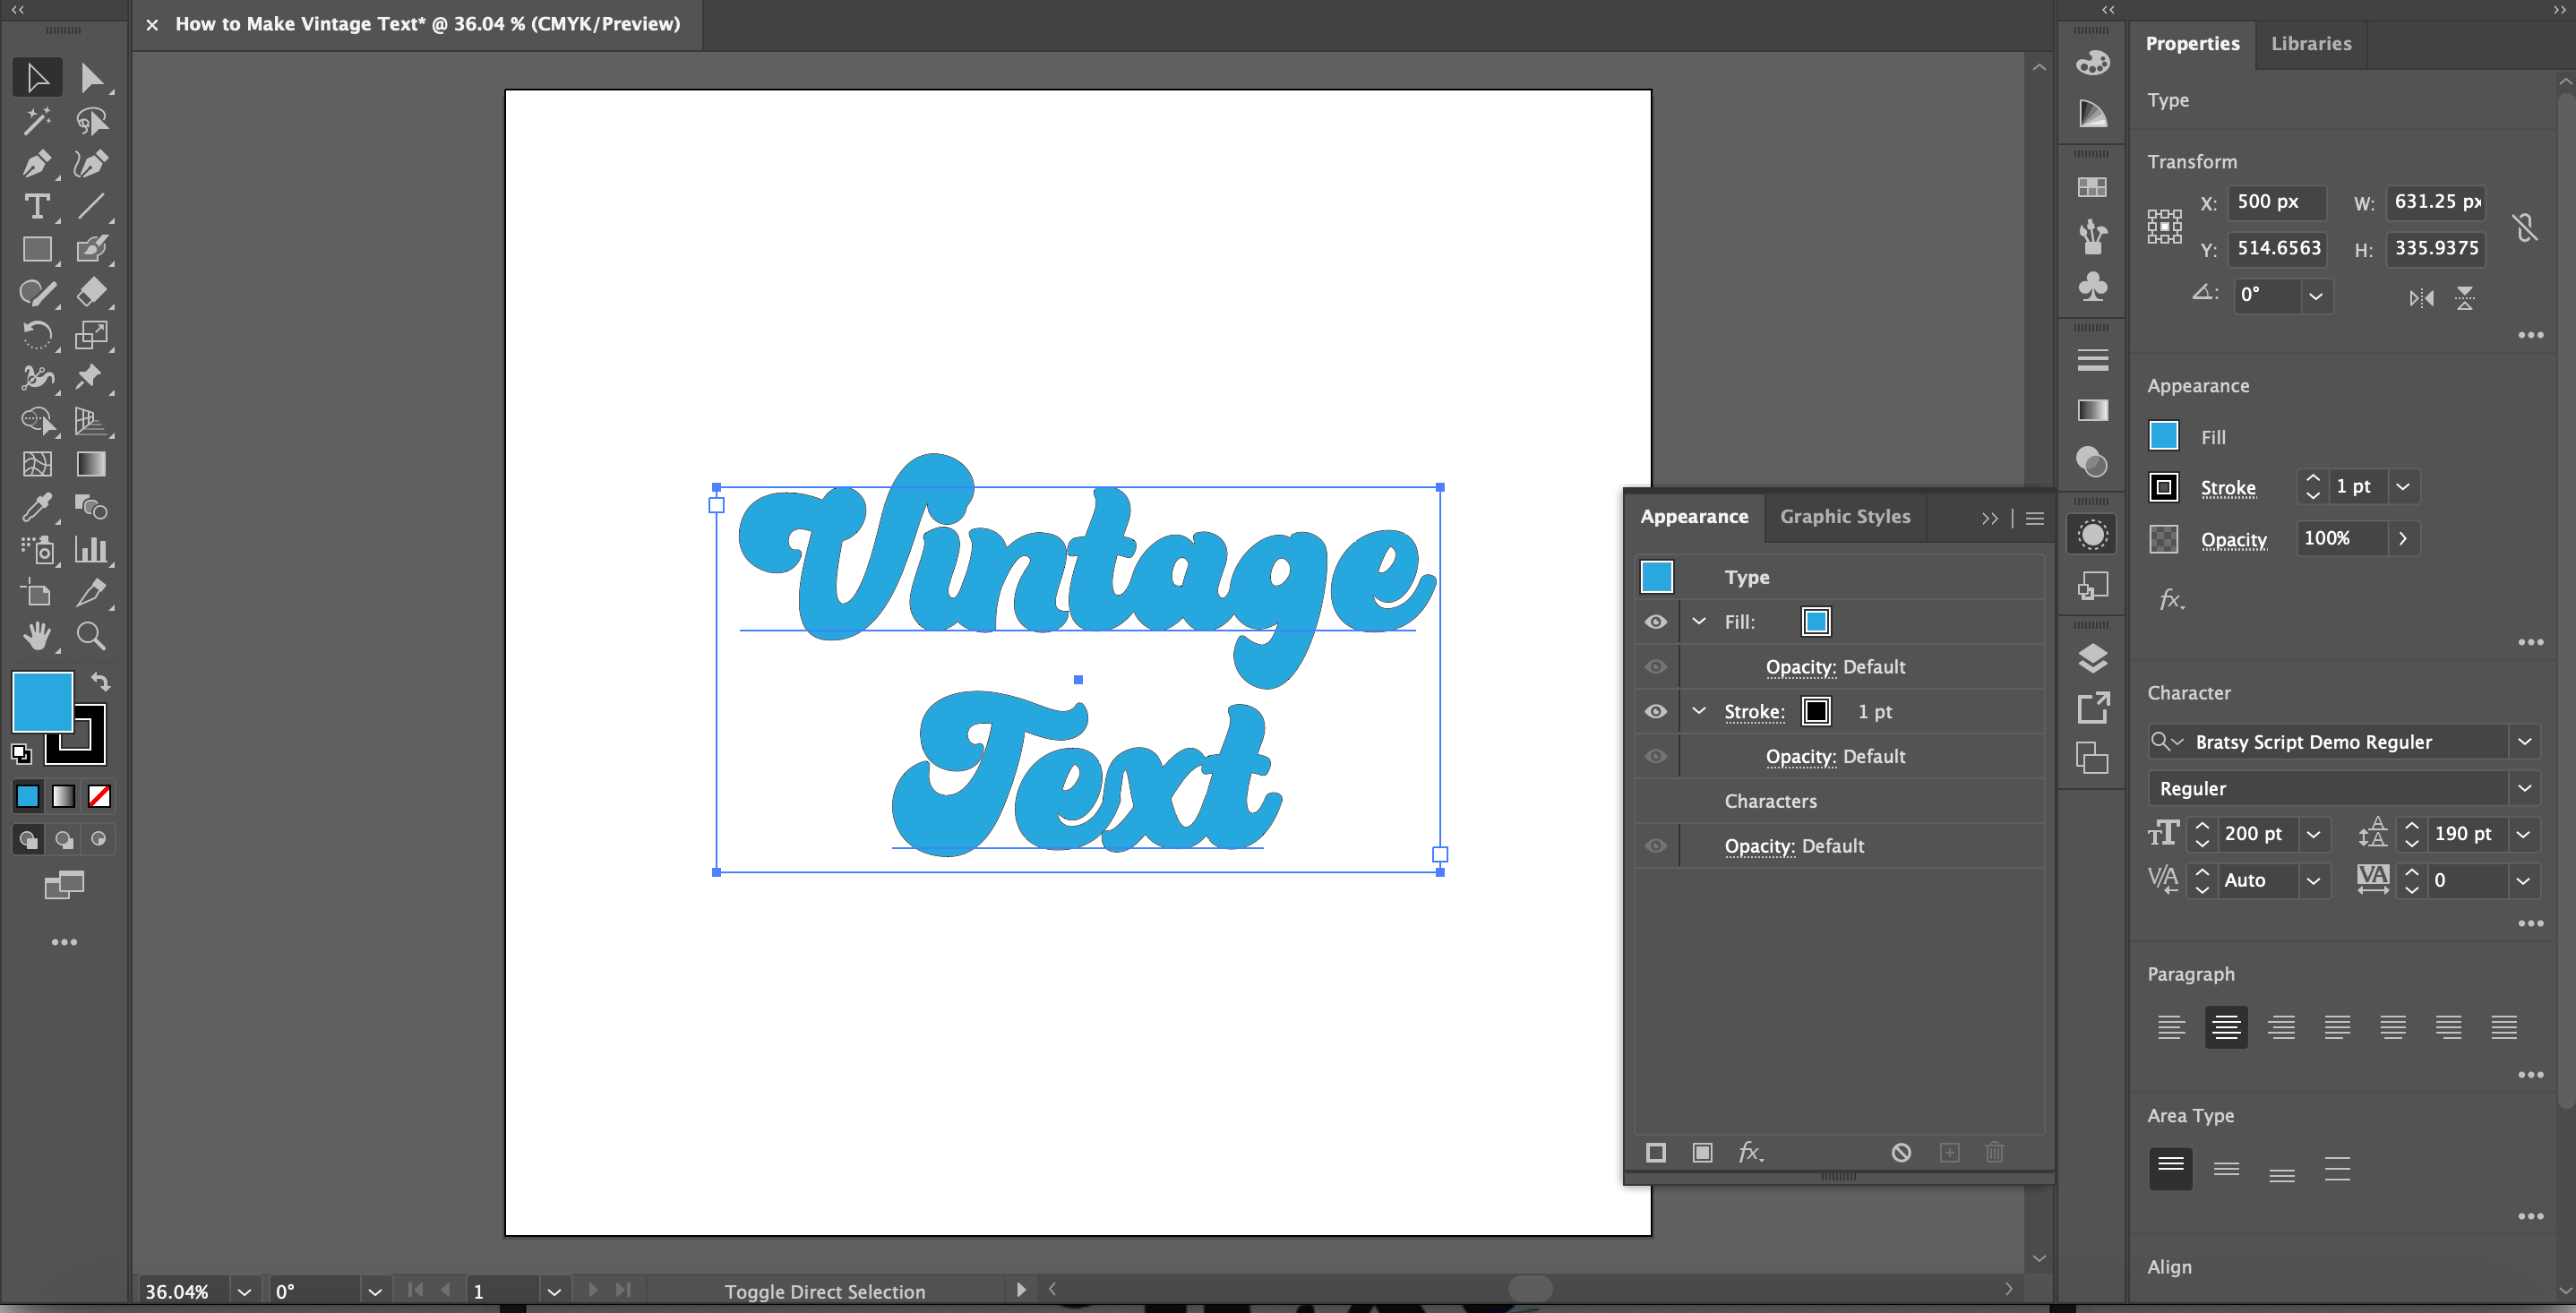Activate the Zoom tool
The height and width of the screenshot is (1313, 2576).
[91, 636]
